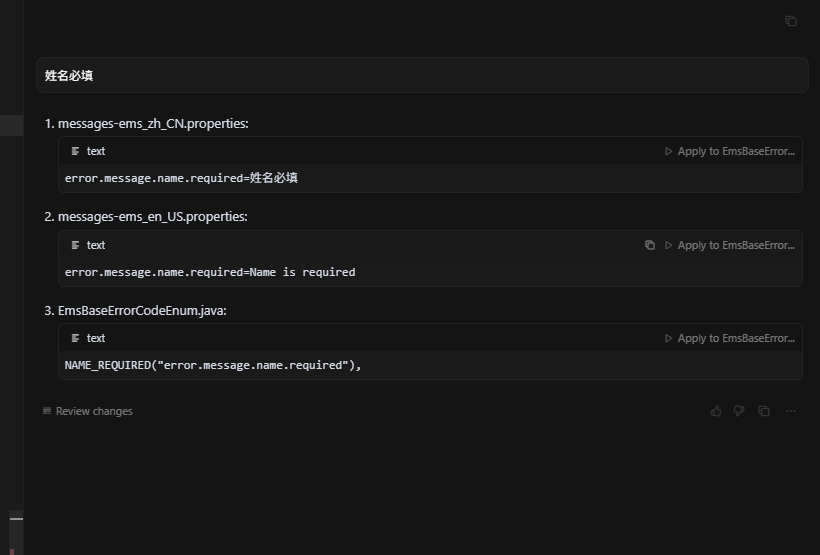Open Review changes
This screenshot has height=555, width=820.
pyautogui.click(x=94, y=411)
